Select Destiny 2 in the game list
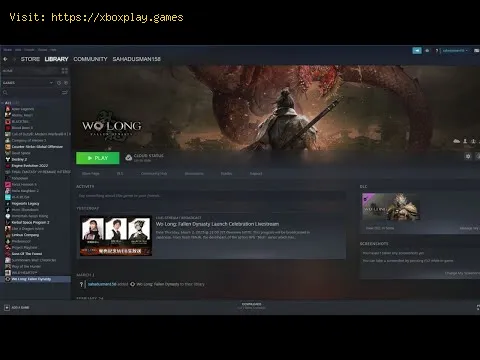The height and width of the screenshot is (360, 480). [19, 159]
